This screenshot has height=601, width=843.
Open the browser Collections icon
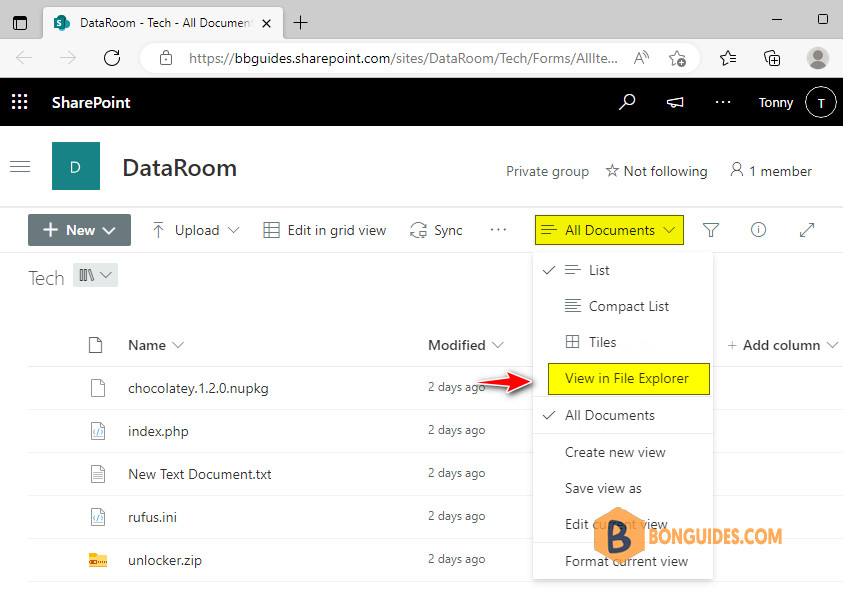coord(772,58)
